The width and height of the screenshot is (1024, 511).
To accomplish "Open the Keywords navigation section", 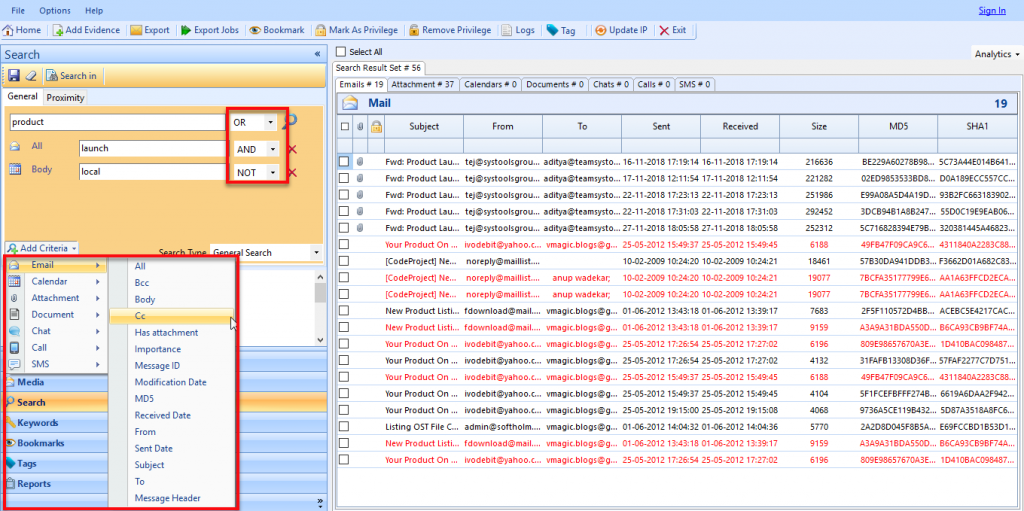I will pyautogui.click(x=163, y=423).
